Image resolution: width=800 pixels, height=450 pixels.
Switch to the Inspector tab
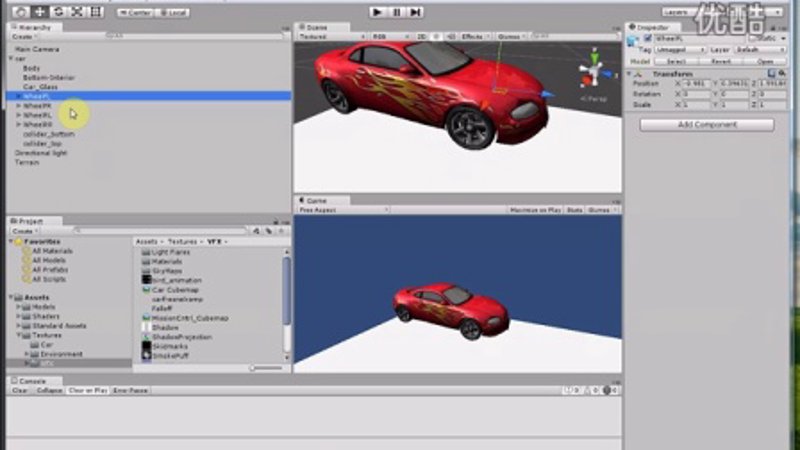pos(654,27)
